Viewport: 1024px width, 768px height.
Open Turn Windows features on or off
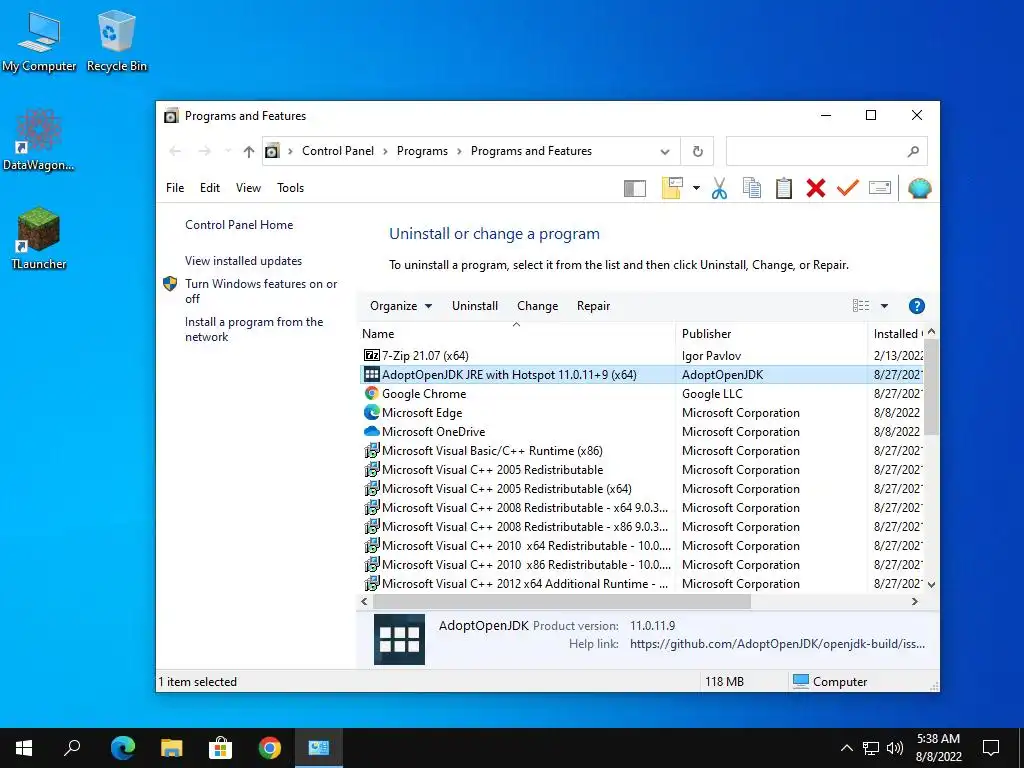261,291
